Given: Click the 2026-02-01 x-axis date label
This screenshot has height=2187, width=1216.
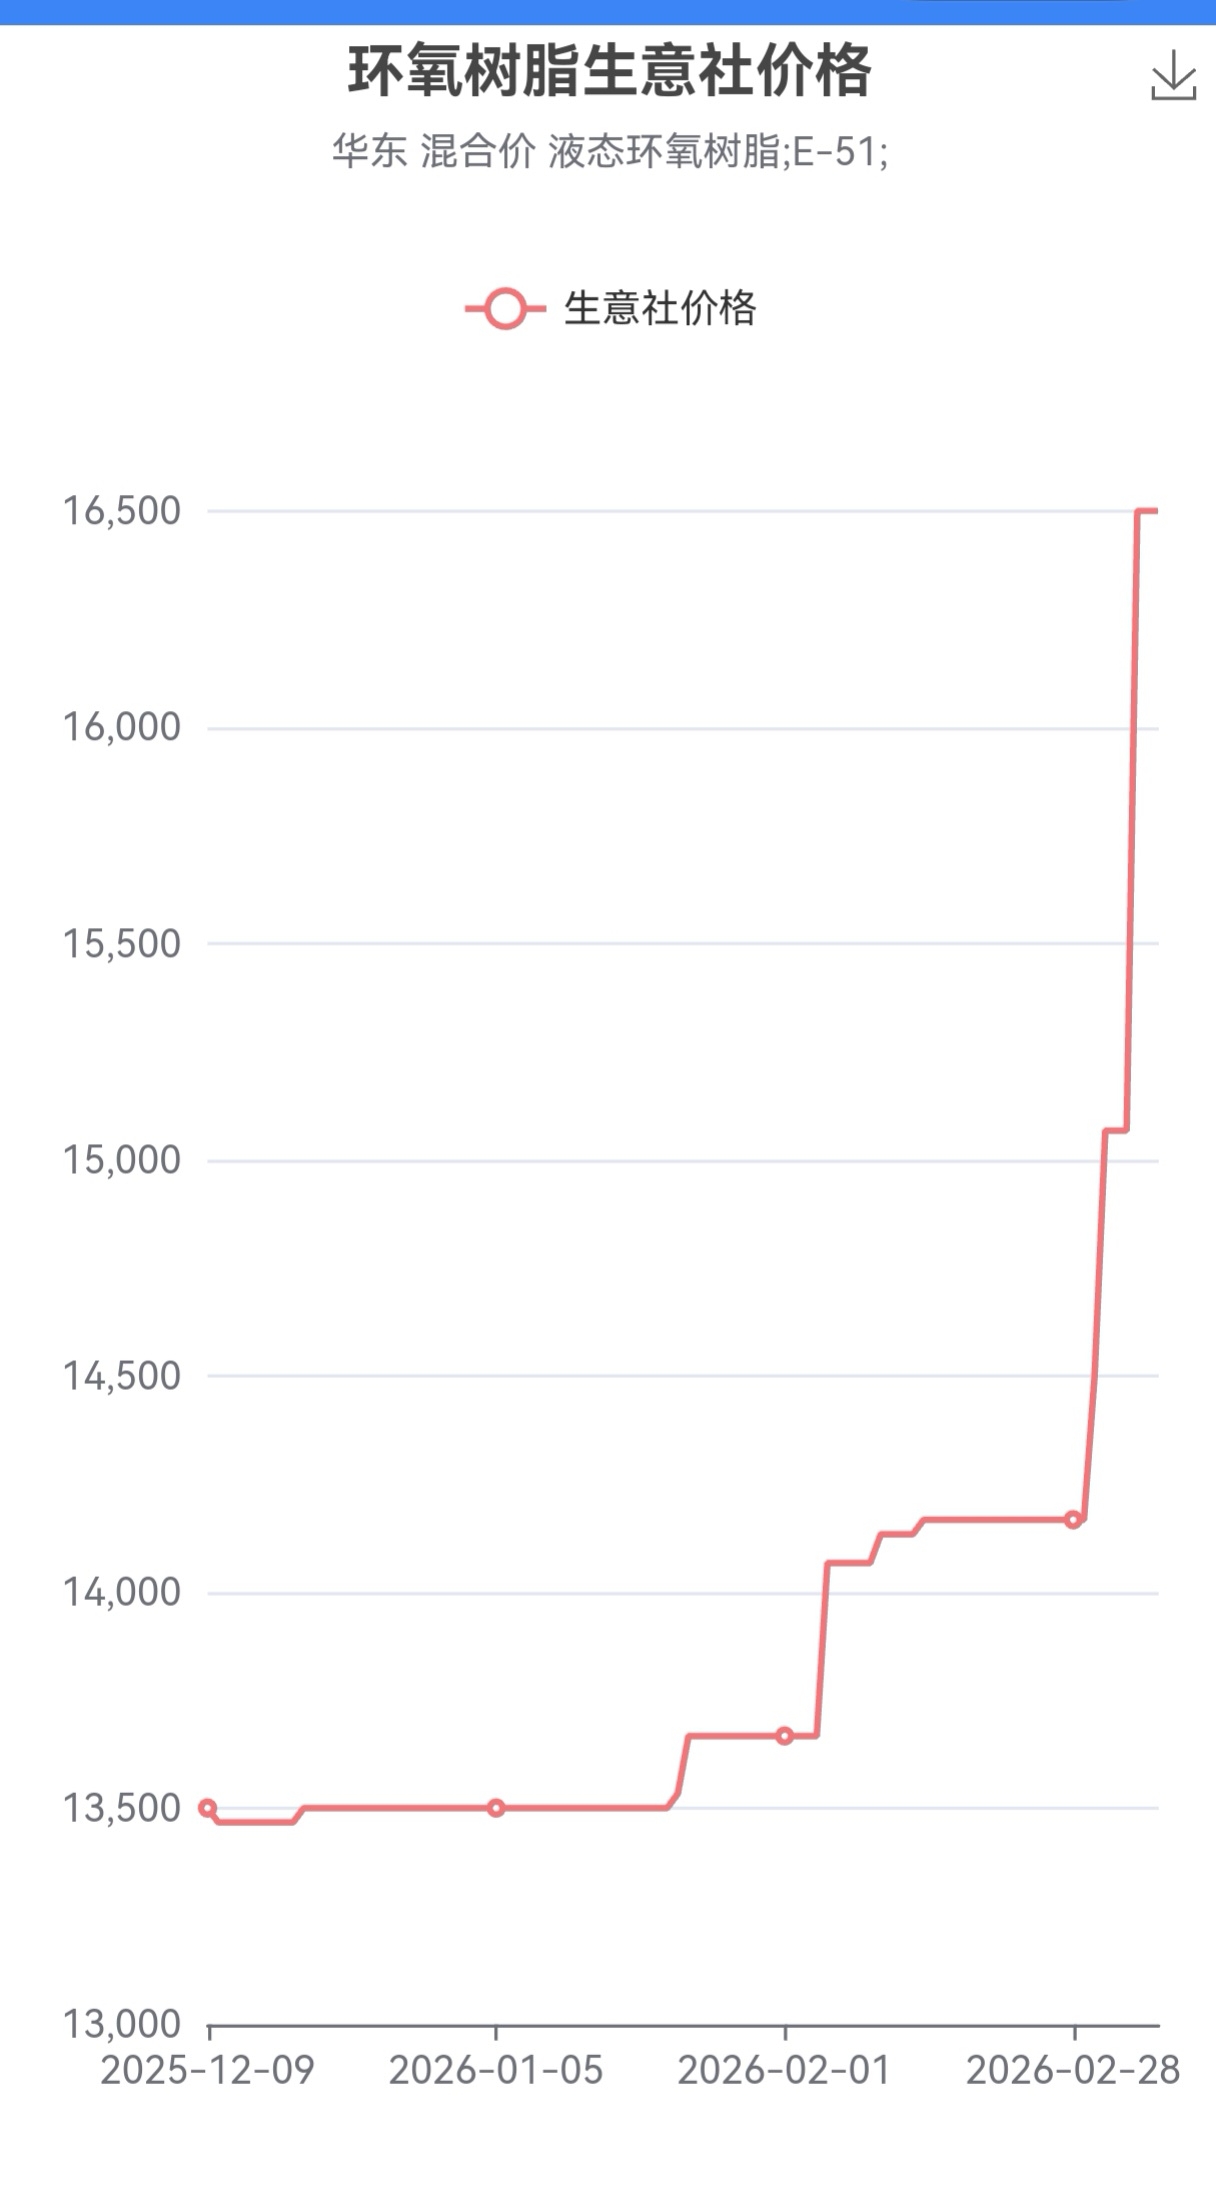Looking at the screenshot, I should (785, 2069).
